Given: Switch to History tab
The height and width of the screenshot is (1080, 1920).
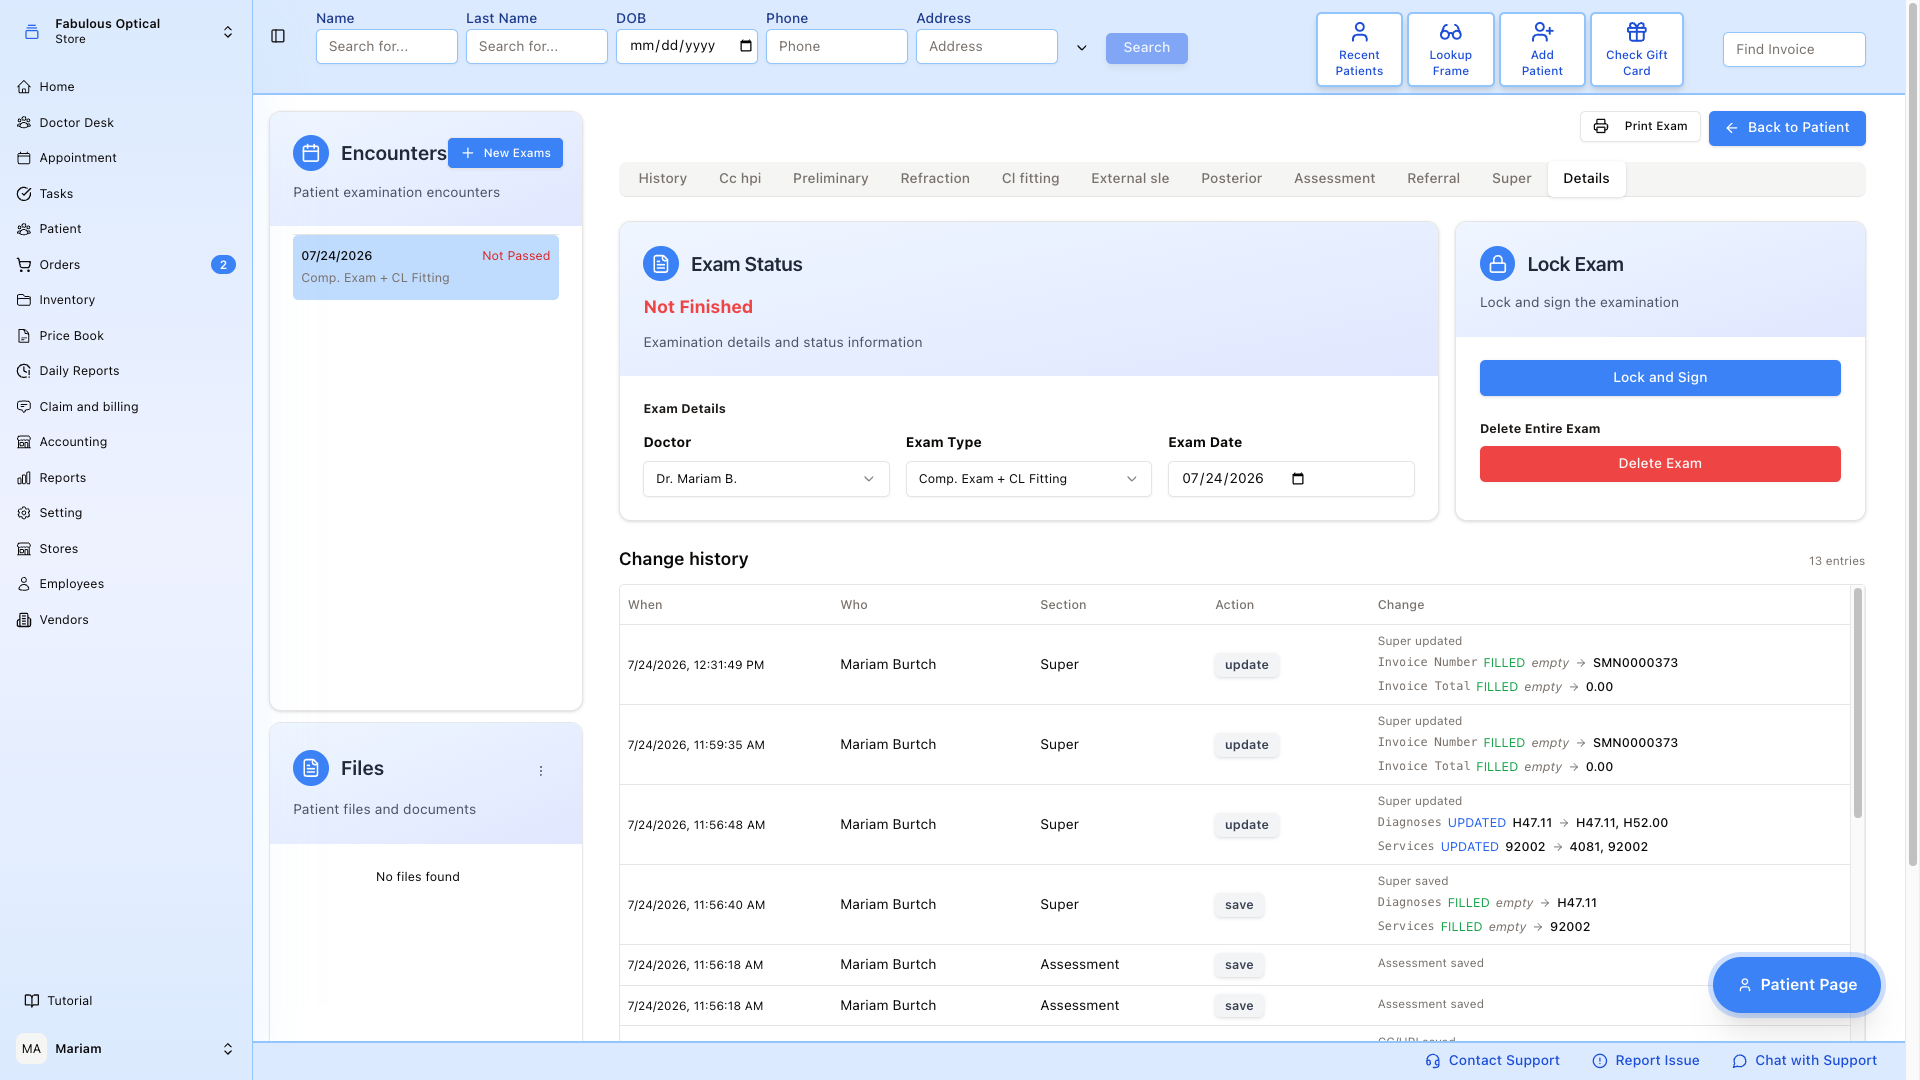Looking at the screenshot, I should [662, 179].
